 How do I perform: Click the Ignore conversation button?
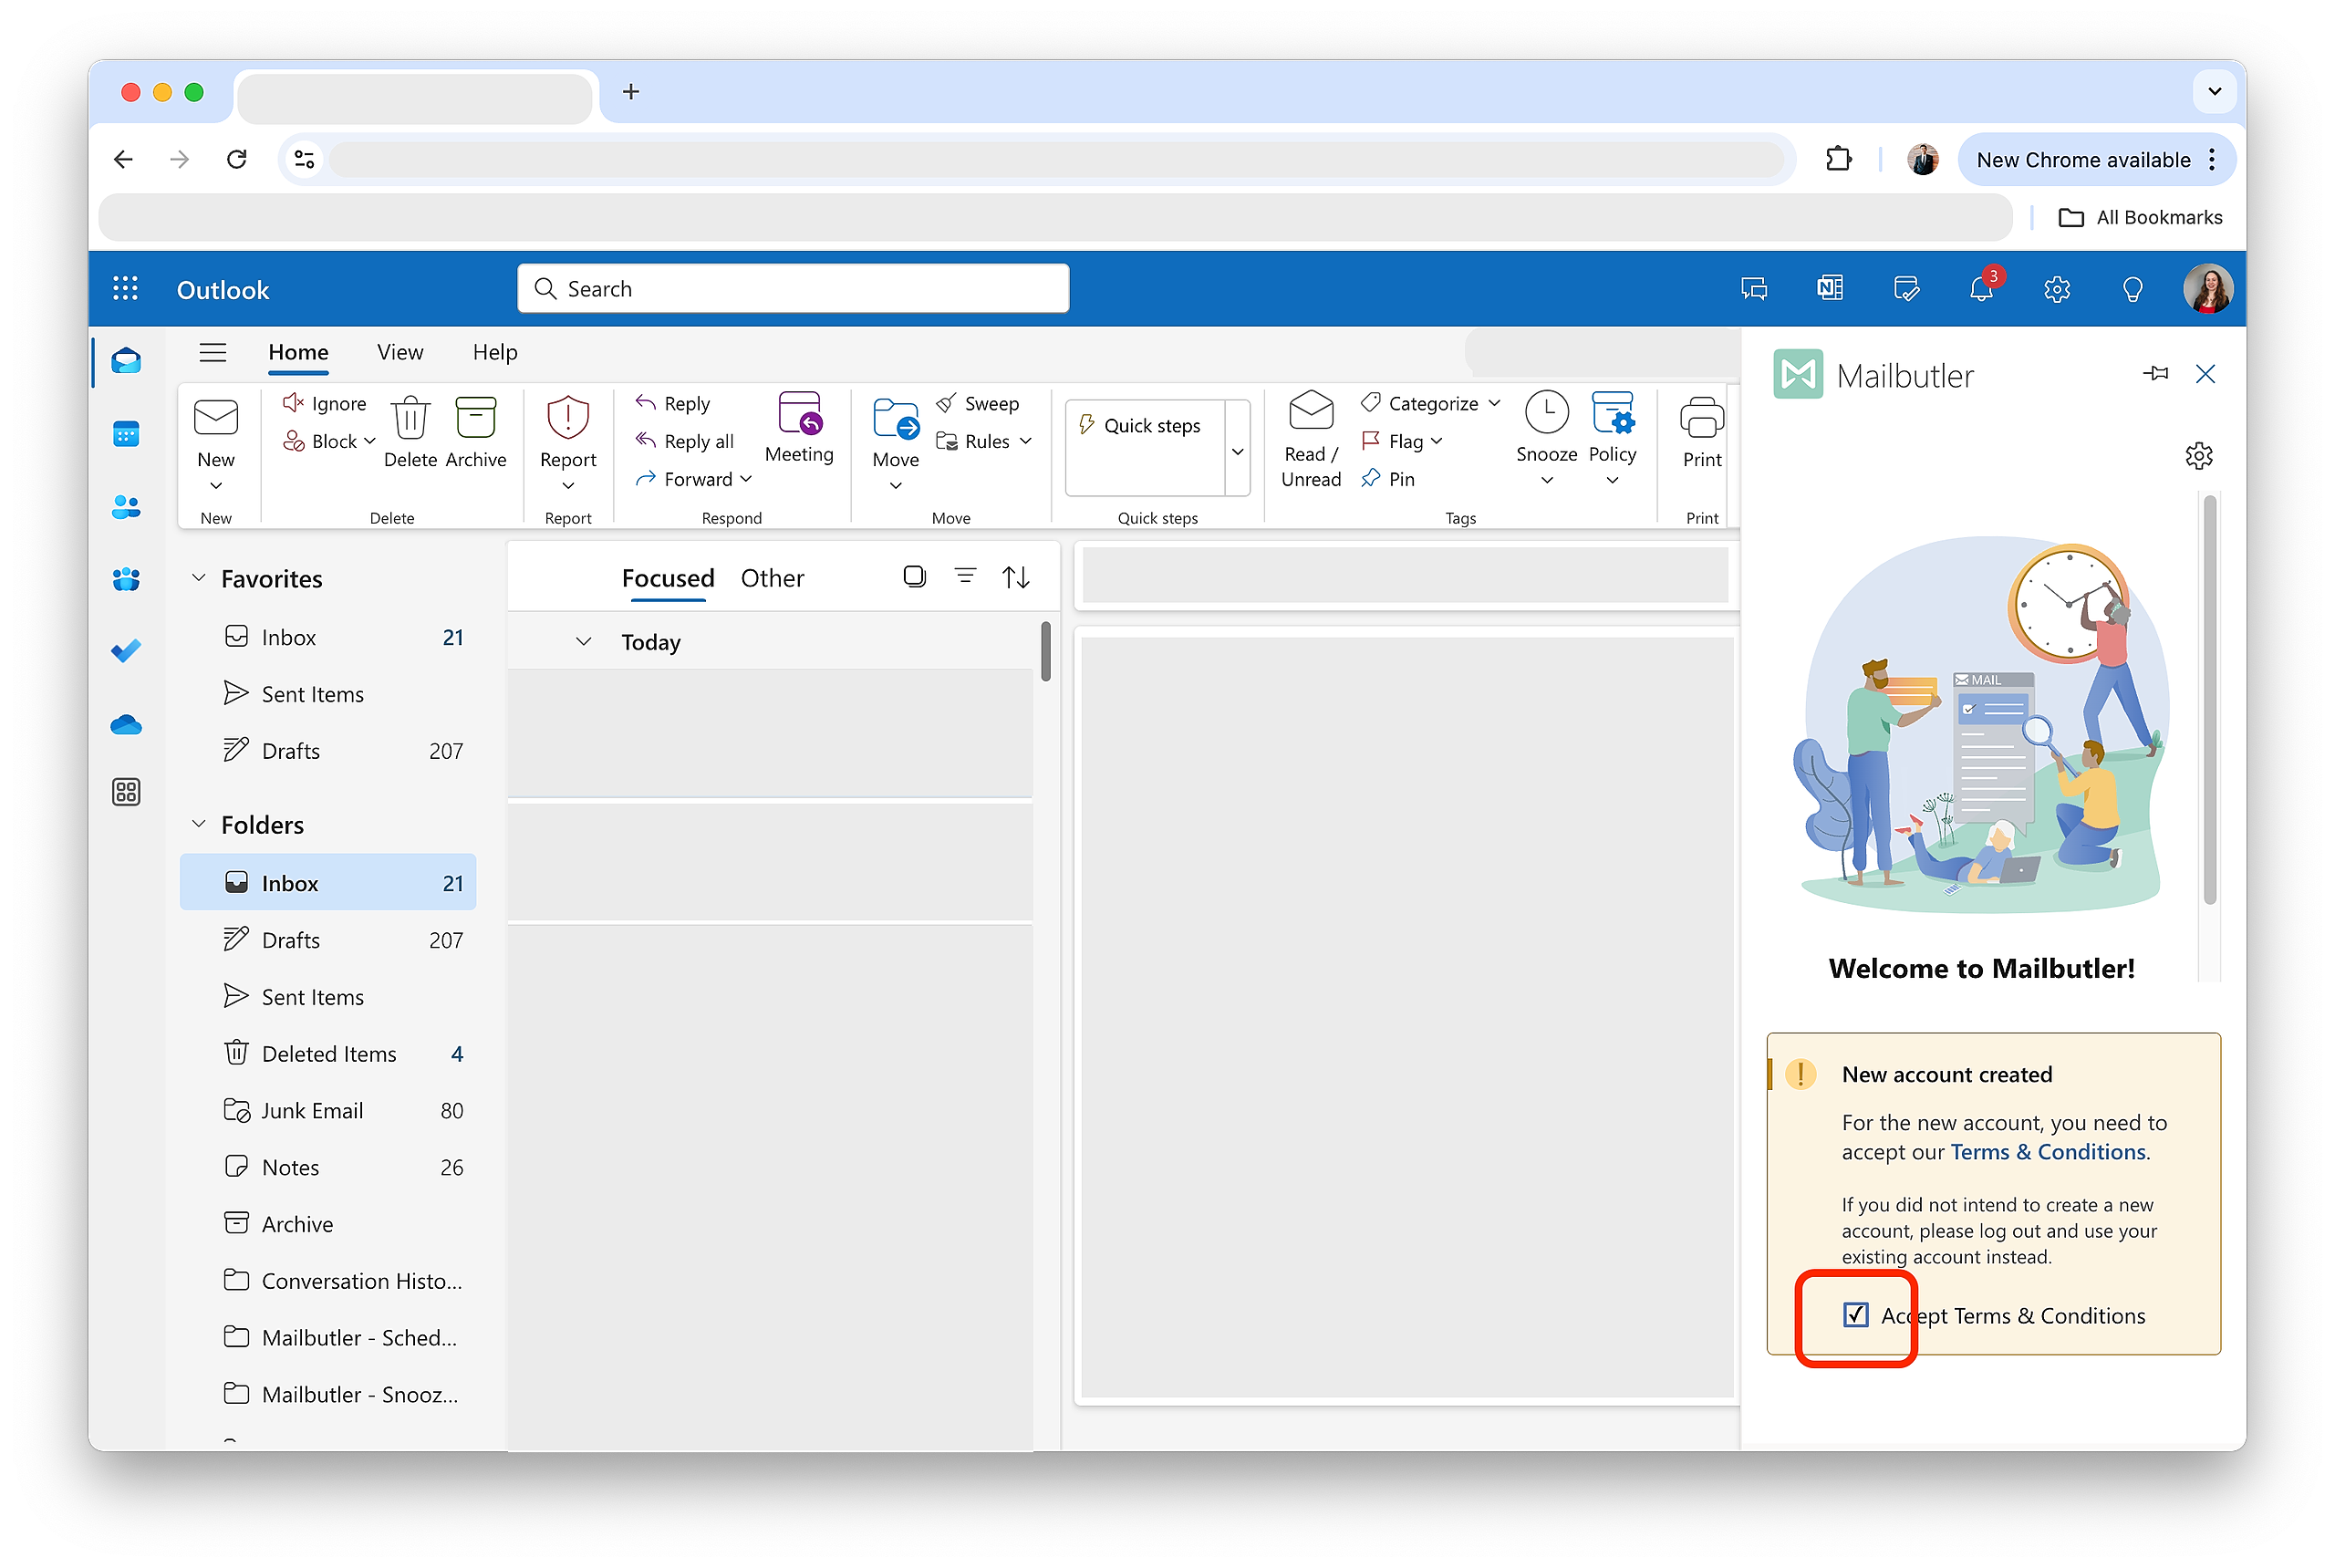click(x=324, y=403)
